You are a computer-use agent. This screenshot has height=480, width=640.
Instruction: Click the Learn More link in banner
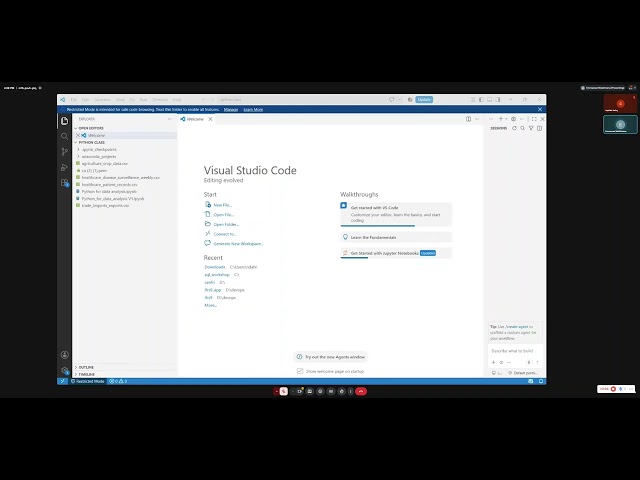click(253, 109)
